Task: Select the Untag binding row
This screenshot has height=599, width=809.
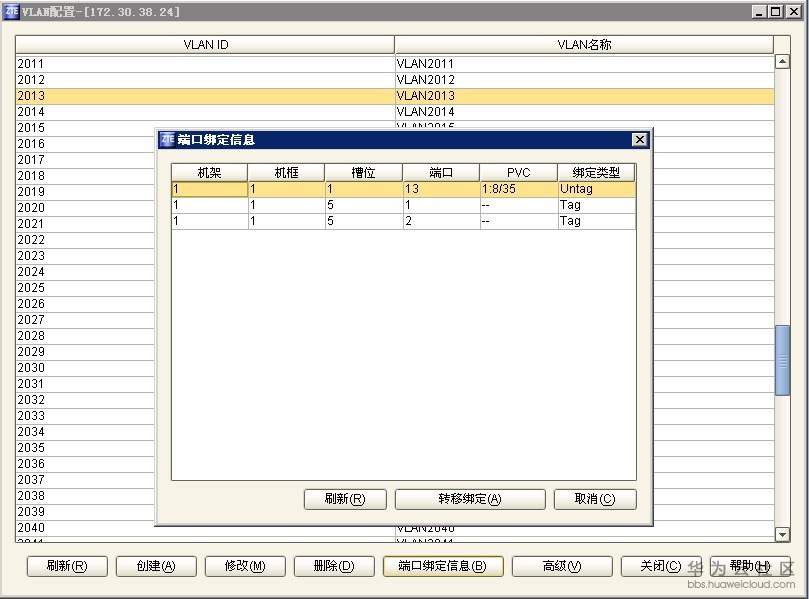Action: [x=403, y=189]
